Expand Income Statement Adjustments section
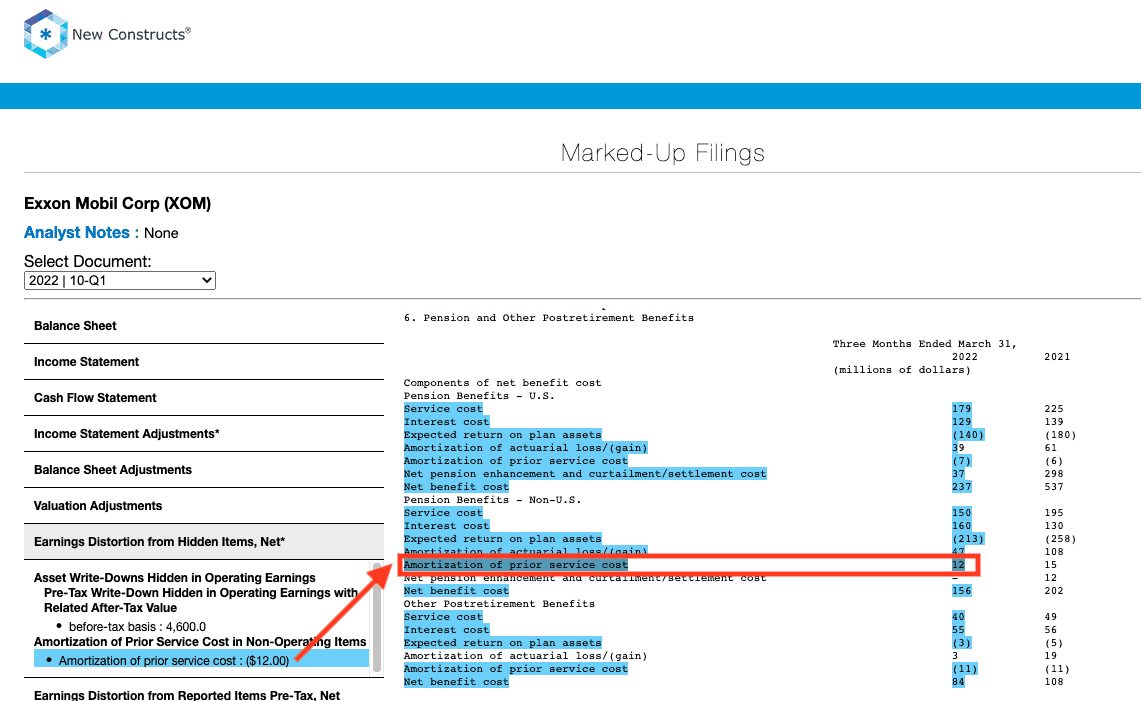This screenshot has height=701, width=1141. tap(204, 434)
